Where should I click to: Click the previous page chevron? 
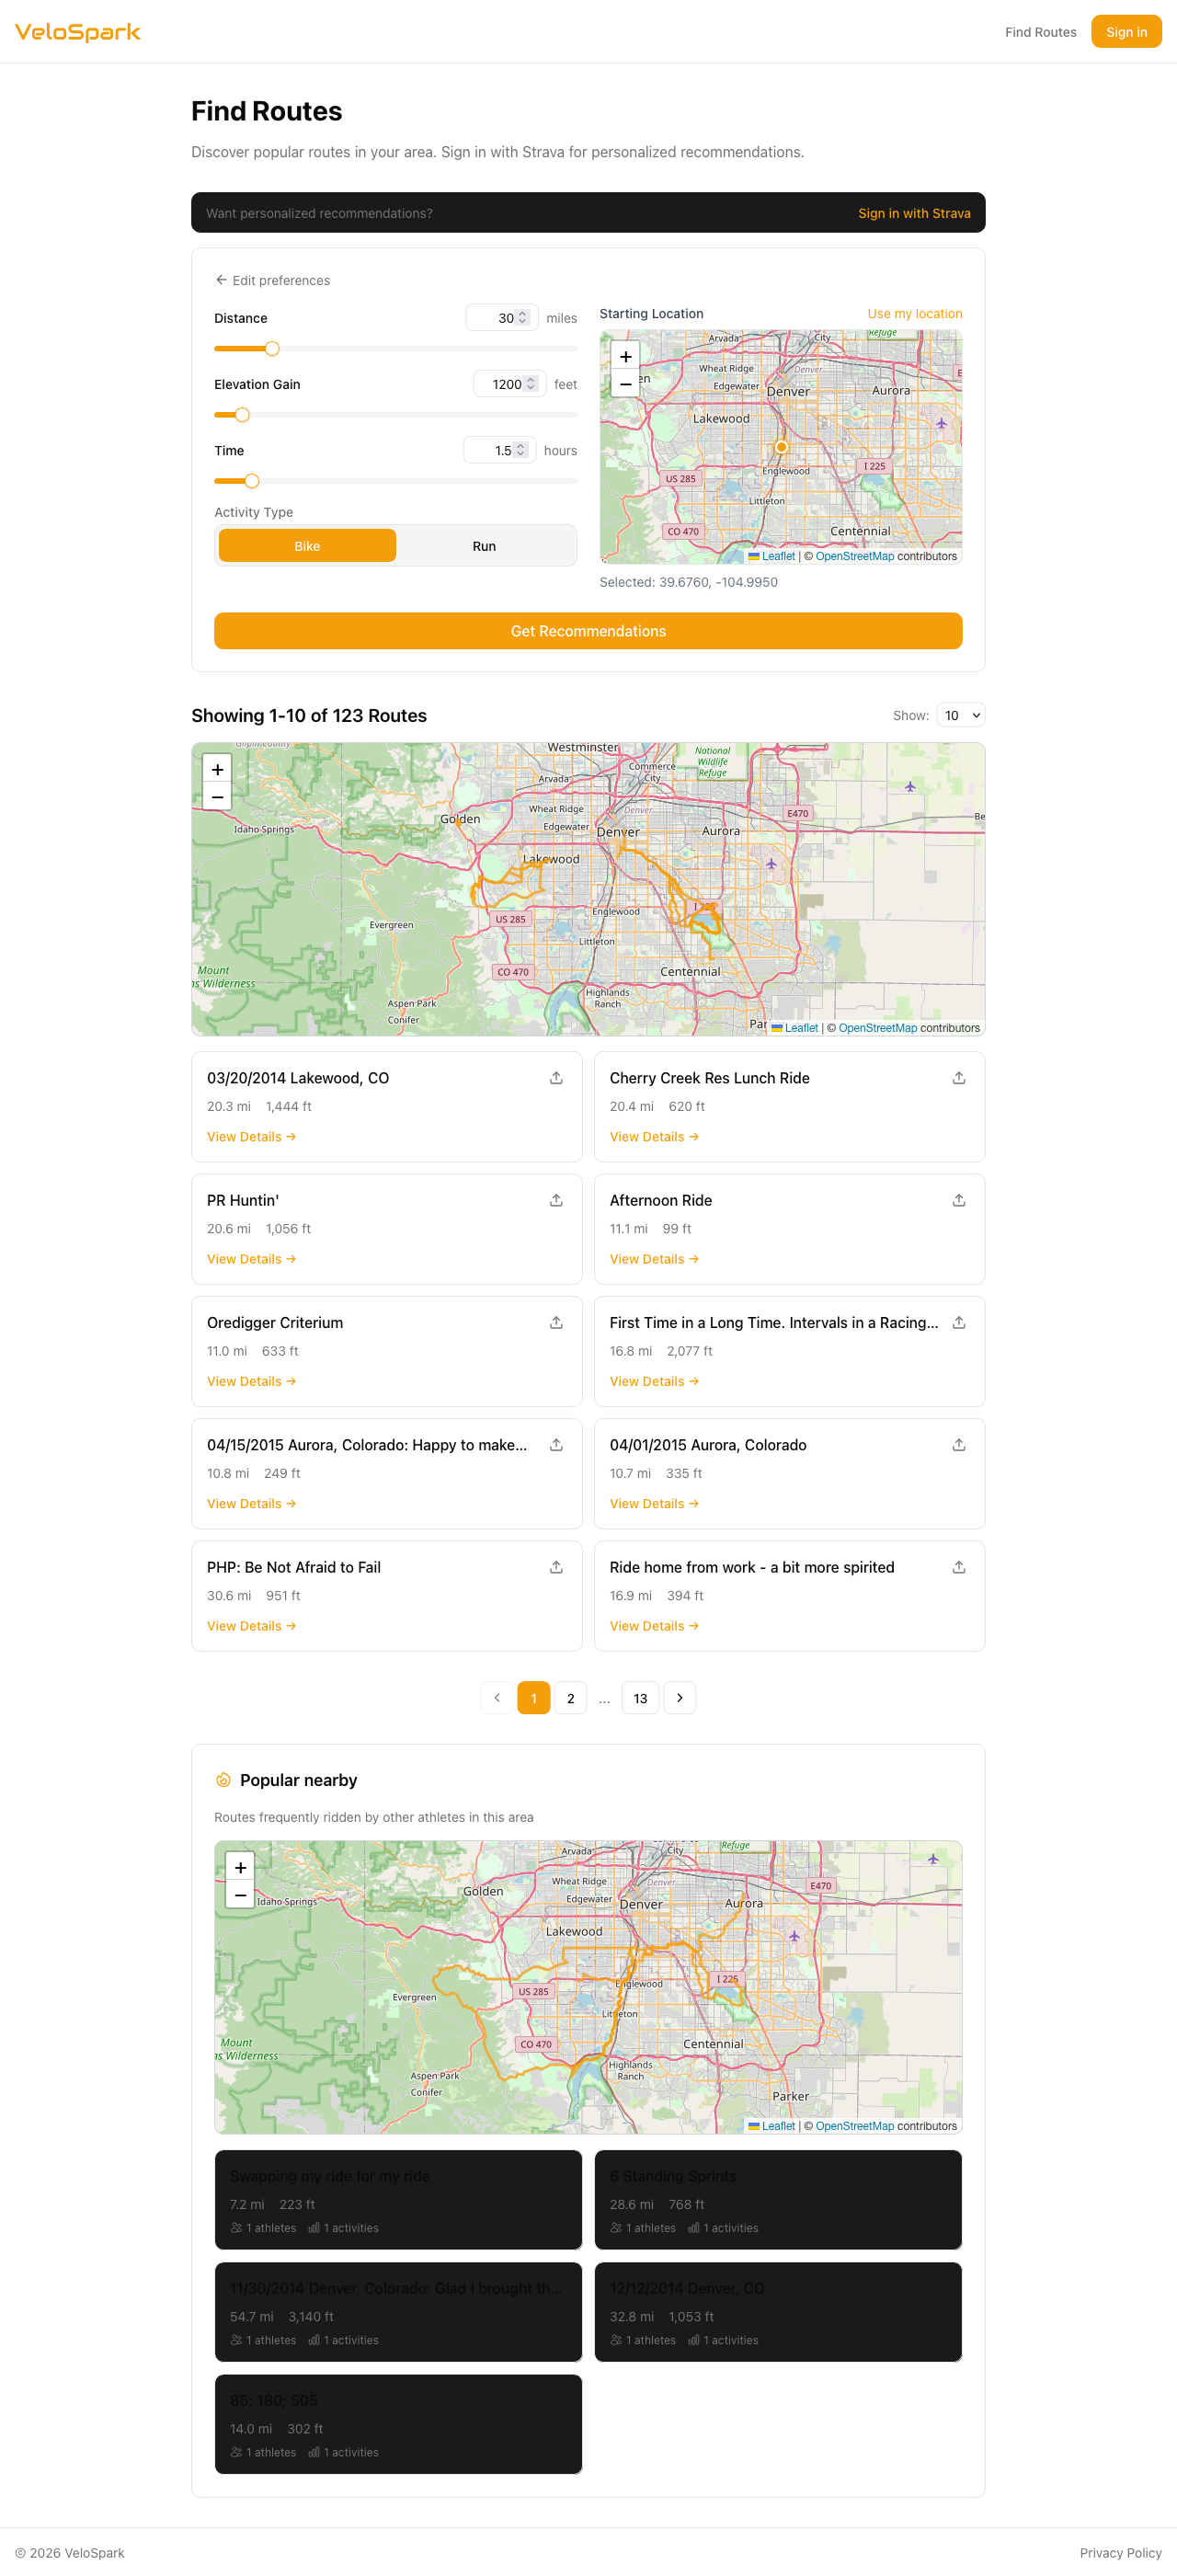497,1698
